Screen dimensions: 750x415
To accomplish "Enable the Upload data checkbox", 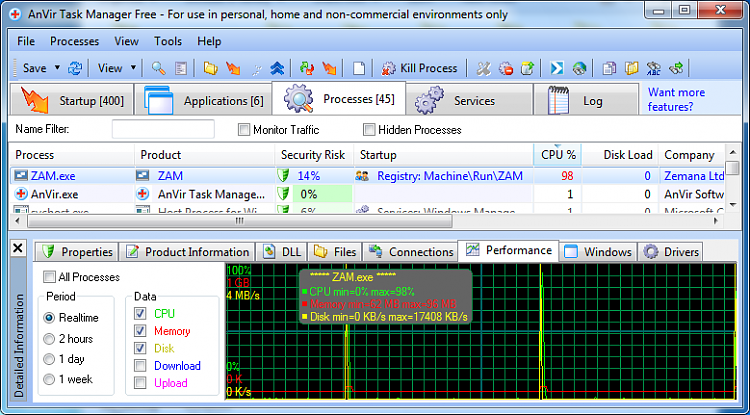I will point(140,382).
